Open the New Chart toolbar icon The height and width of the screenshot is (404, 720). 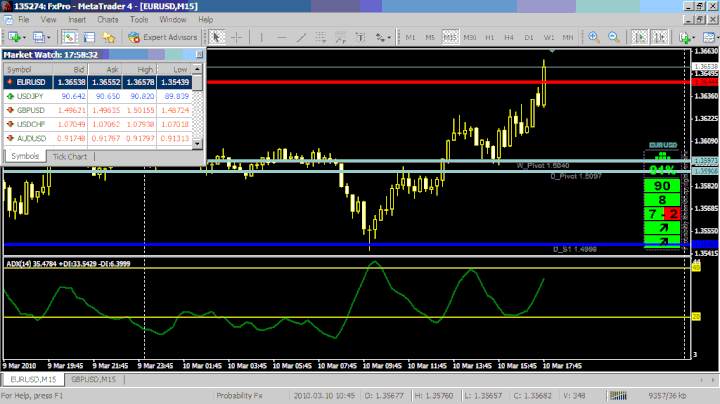click(x=13, y=37)
